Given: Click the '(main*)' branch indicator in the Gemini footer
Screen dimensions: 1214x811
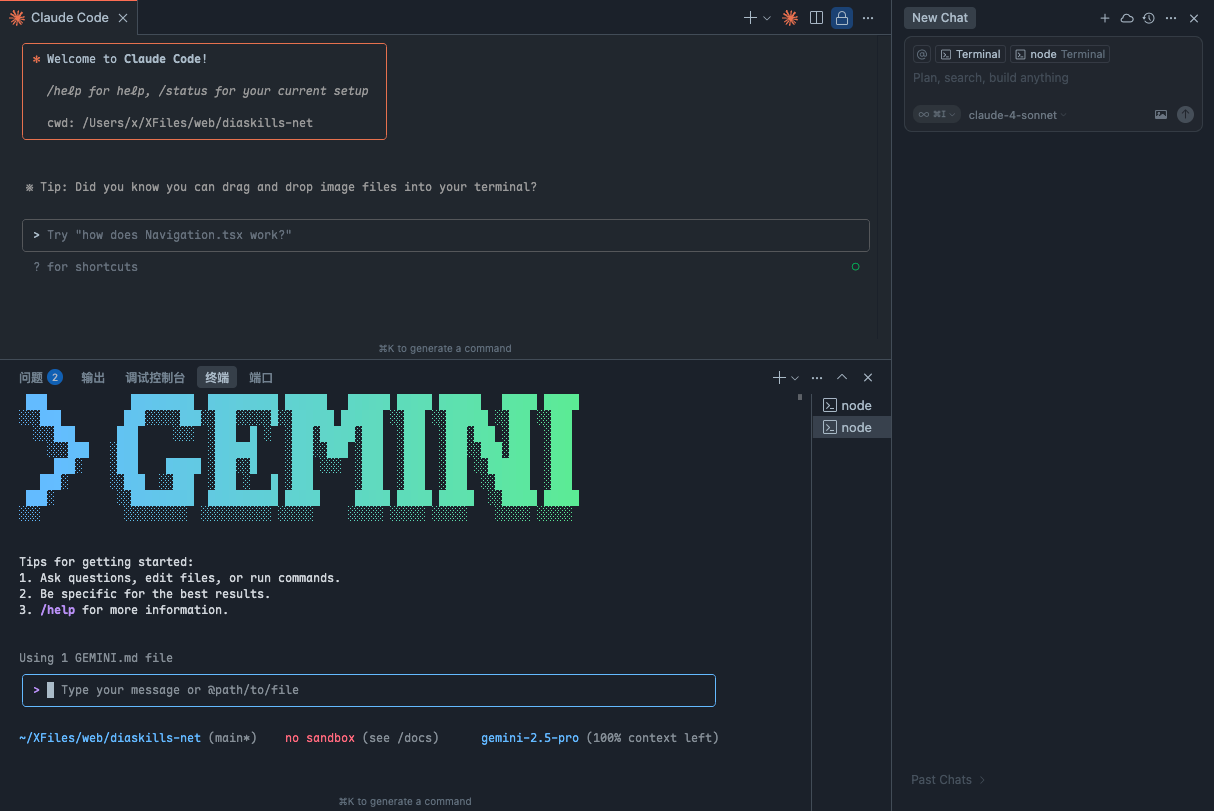Looking at the screenshot, I should click(x=232, y=738).
